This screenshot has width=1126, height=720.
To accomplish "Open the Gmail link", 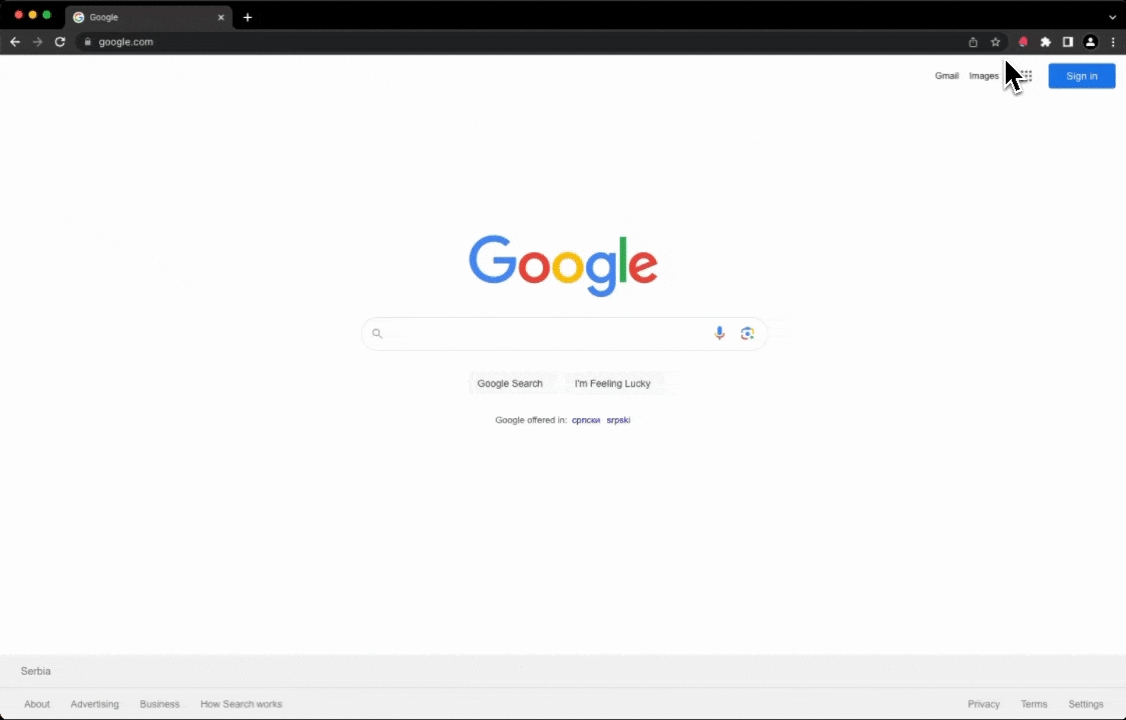I will (x=946, y=76).
